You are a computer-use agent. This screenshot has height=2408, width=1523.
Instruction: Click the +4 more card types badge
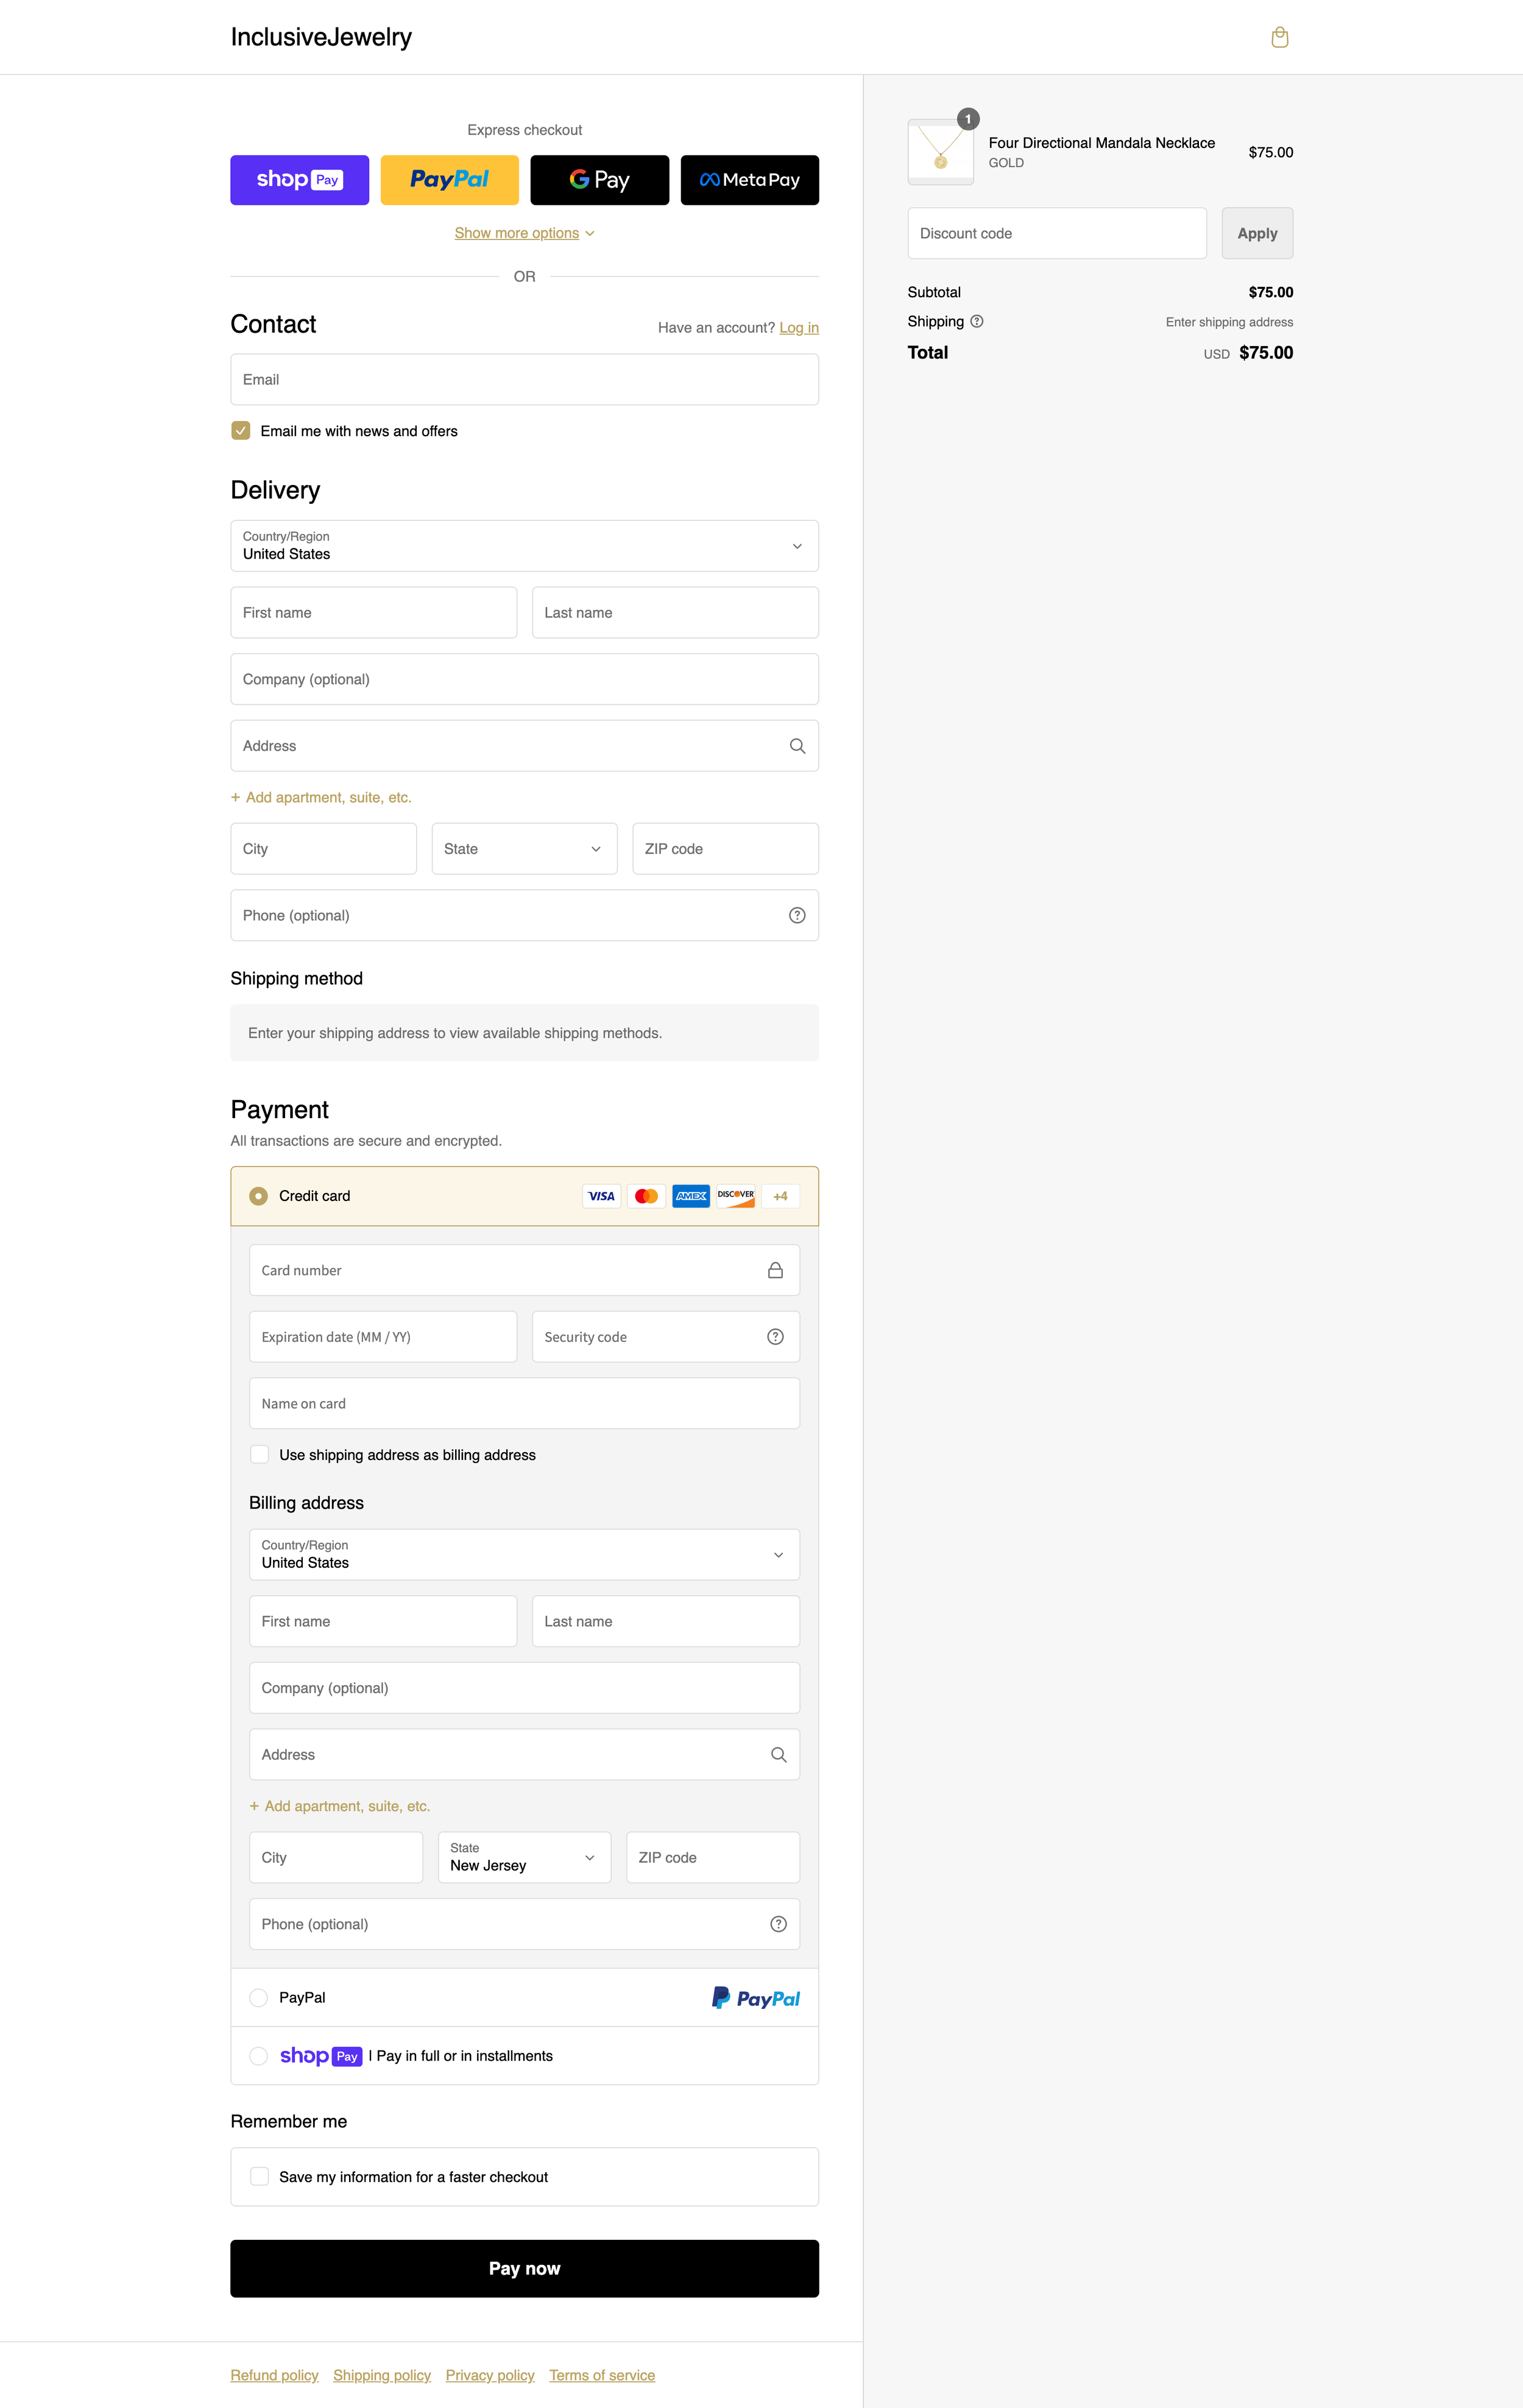point(780,1196)
